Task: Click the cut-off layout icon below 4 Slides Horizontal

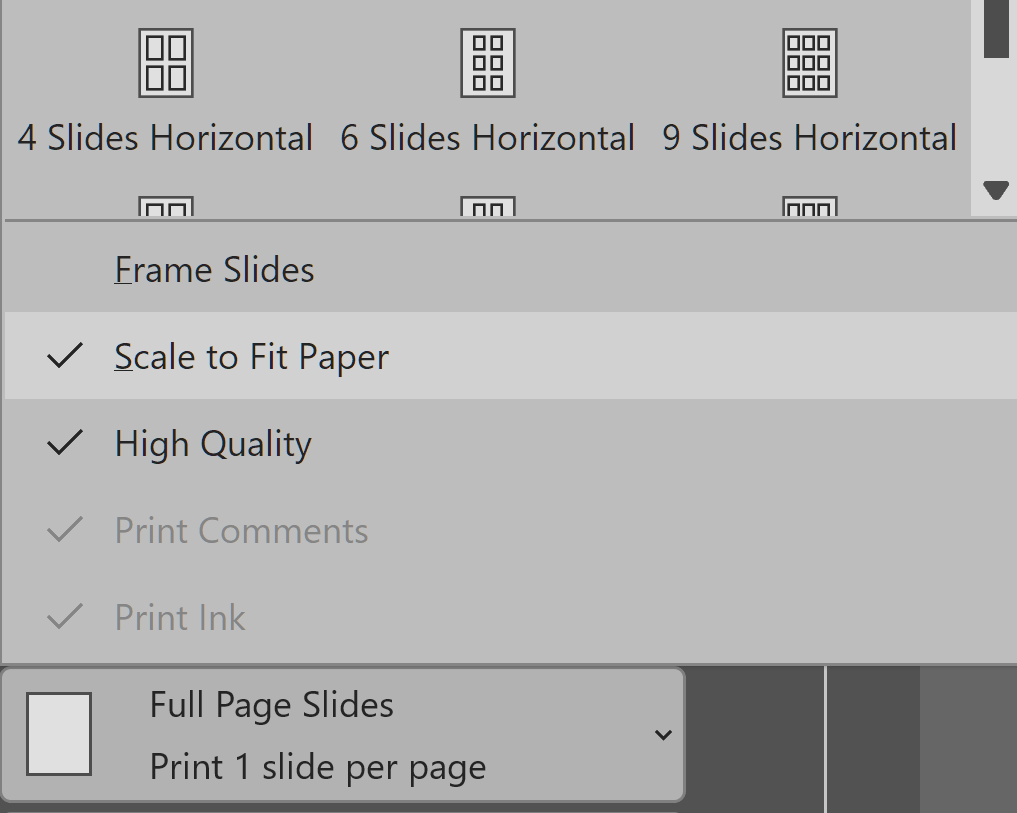Action: point(165,207)
